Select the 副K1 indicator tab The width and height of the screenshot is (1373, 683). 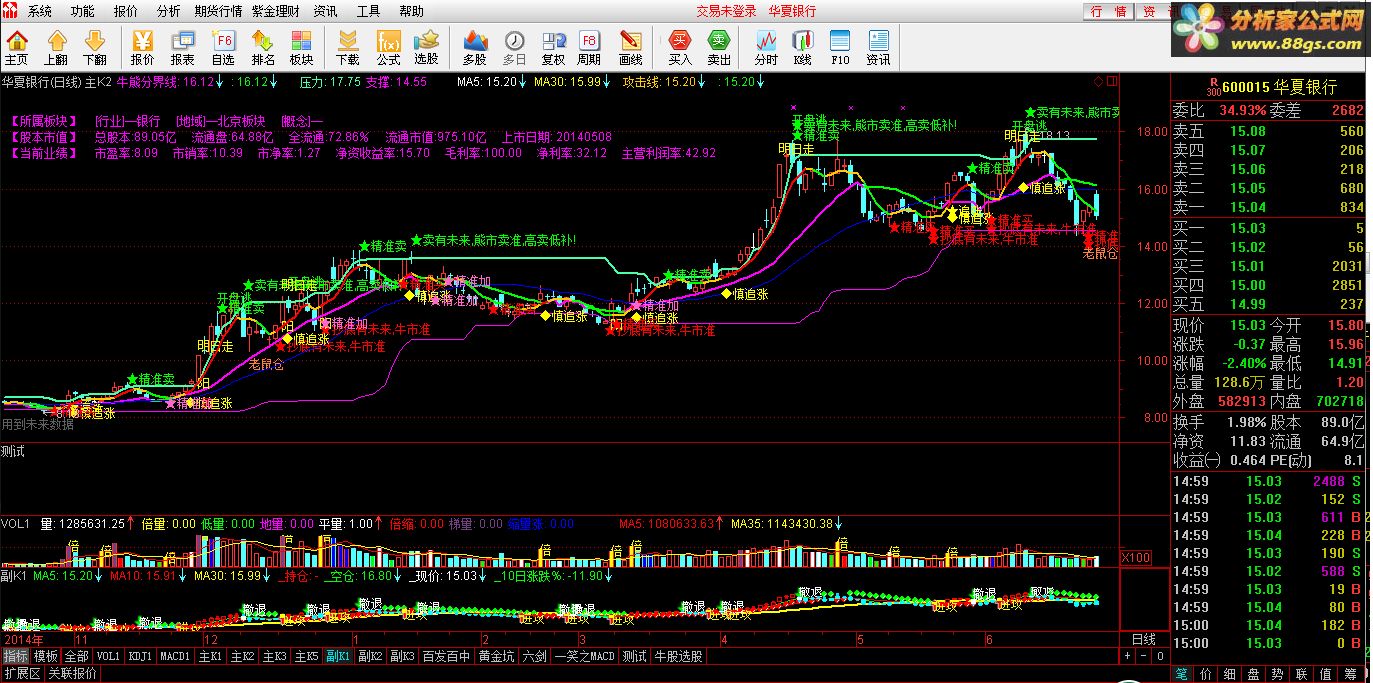[338, 657]
